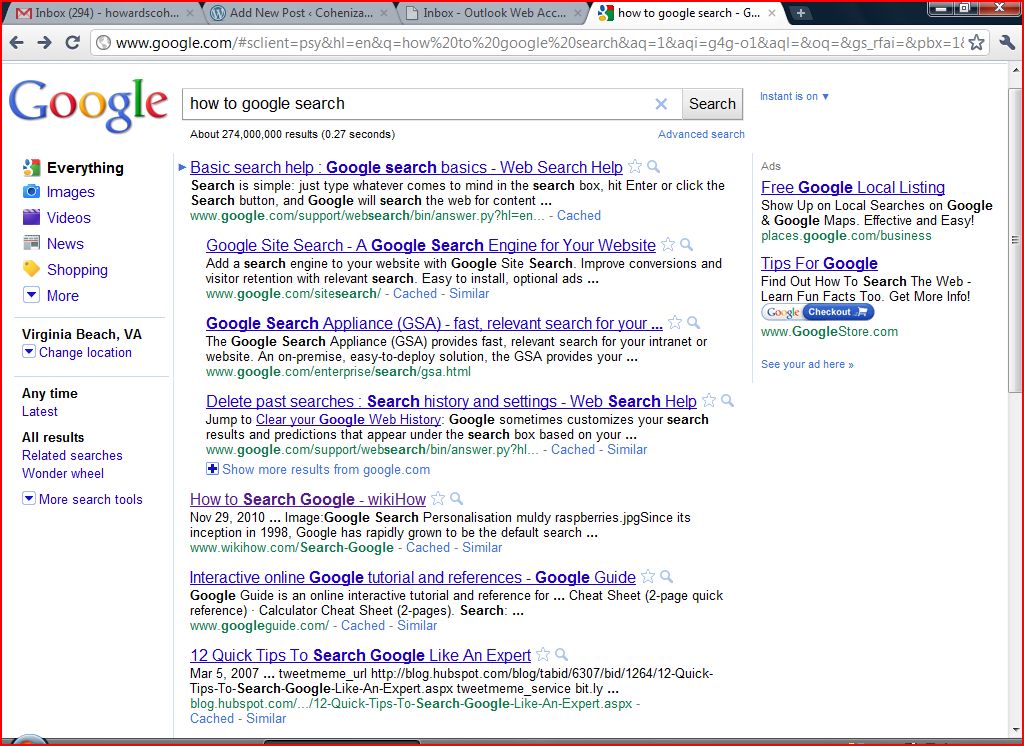Image resolution: width=1024 pixels, height=746 pixels.
Task: Click the Google logo
Action: point(88,105)
